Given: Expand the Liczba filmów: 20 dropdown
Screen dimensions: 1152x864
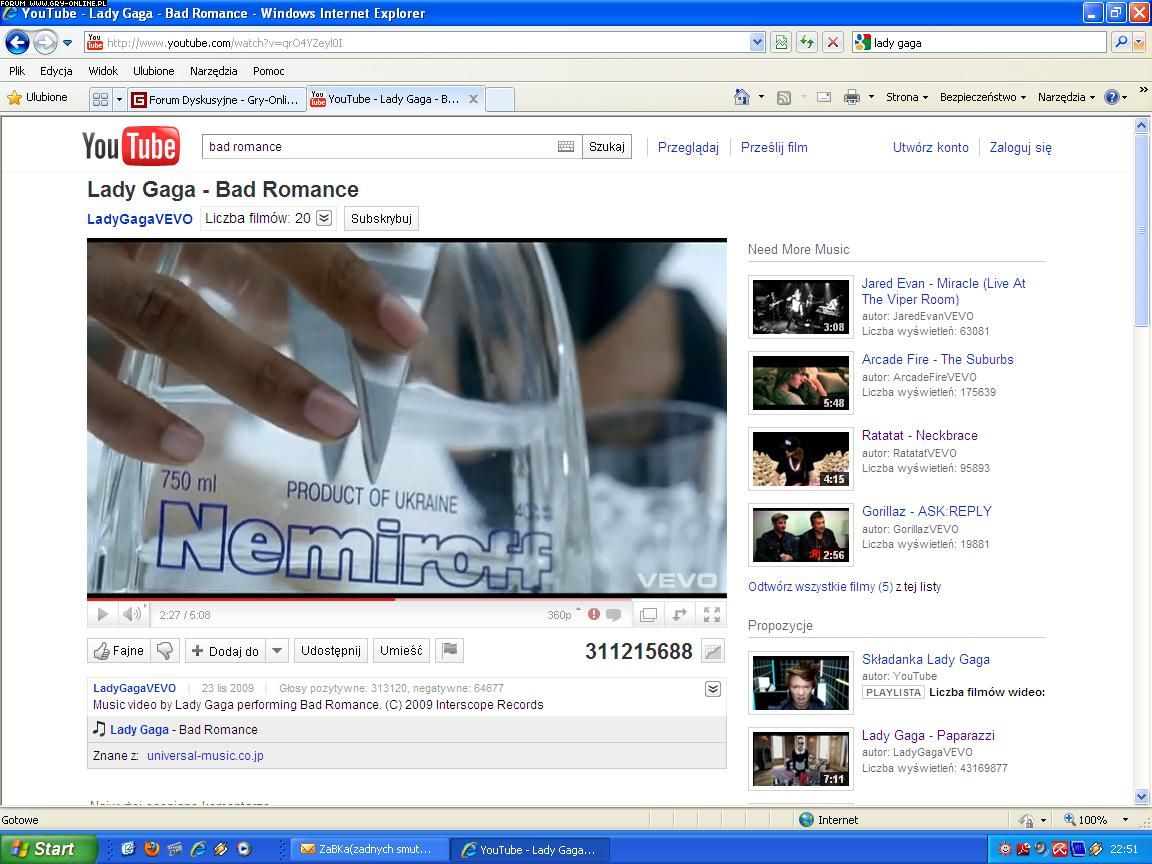Looking at the screenshot, I should [x=324, y=218].
